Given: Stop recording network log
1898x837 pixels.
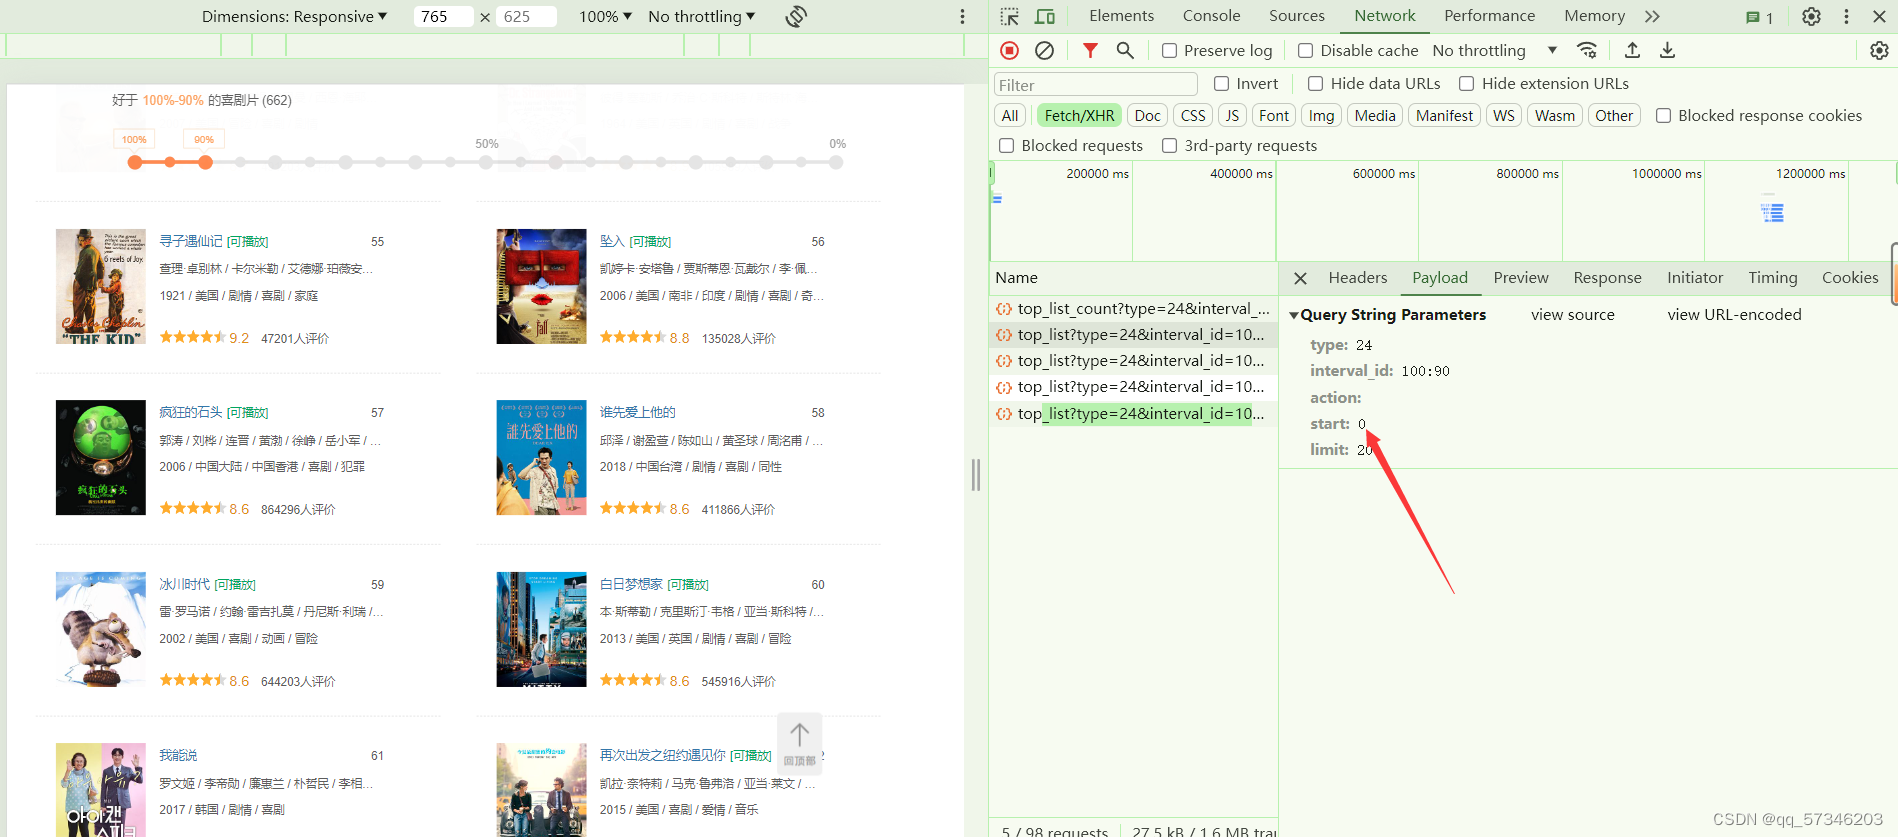Looking at the screenshot, I should pos(1010,50).
